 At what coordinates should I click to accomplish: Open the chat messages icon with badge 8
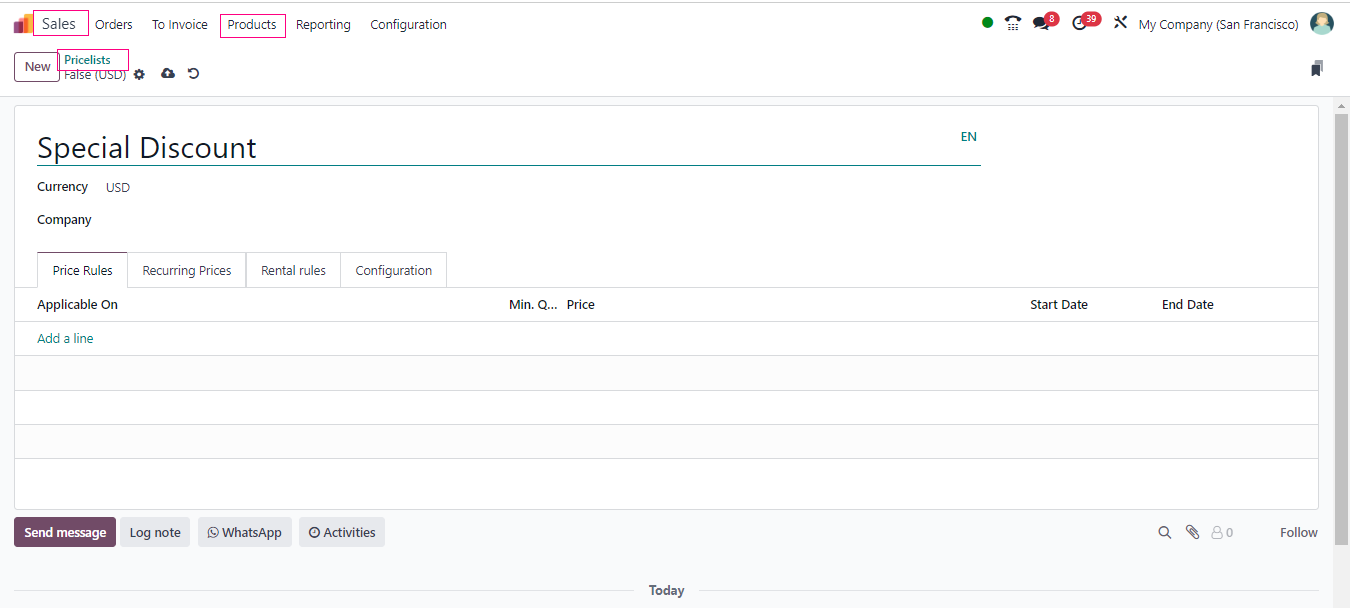[x=1042, y=24]
